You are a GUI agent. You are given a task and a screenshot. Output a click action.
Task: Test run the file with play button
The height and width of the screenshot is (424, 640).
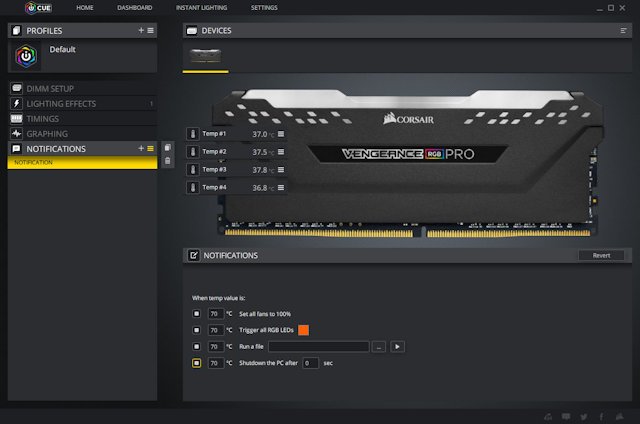coord(397,347)
